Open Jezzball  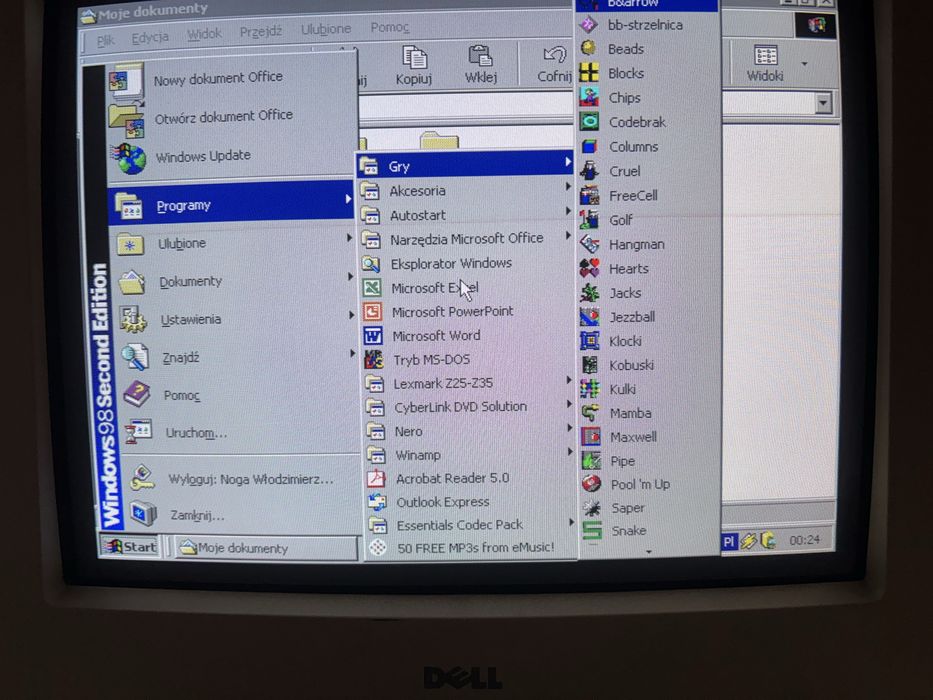[647, 317]
